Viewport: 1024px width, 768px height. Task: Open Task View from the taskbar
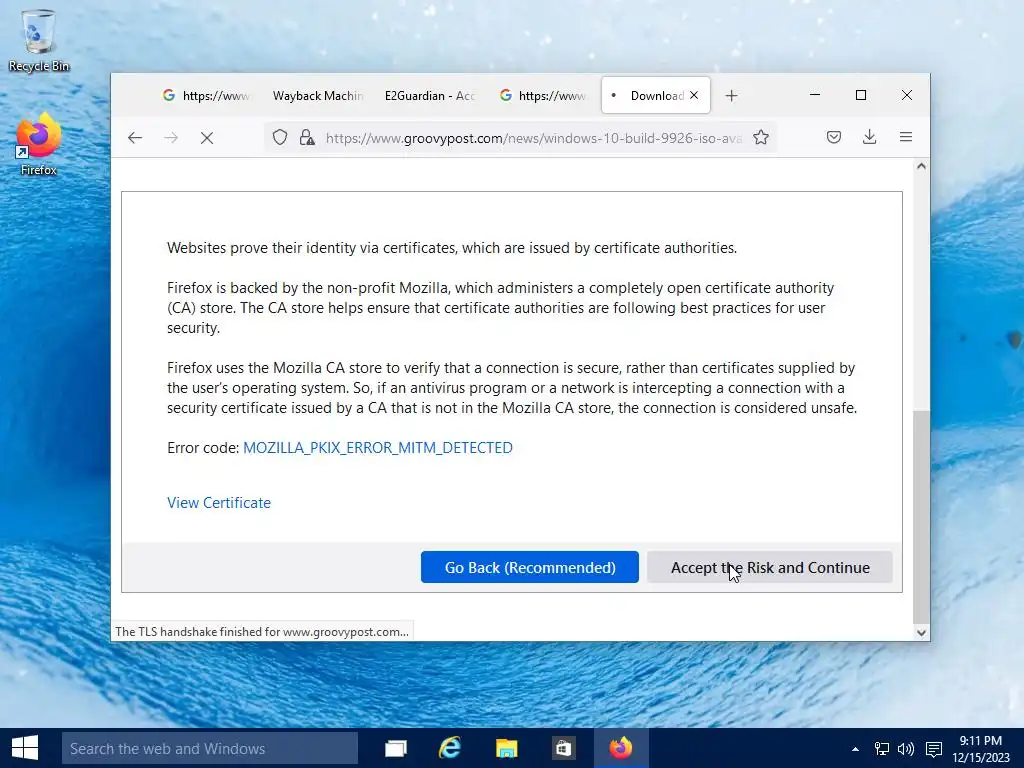click(396, 748)
